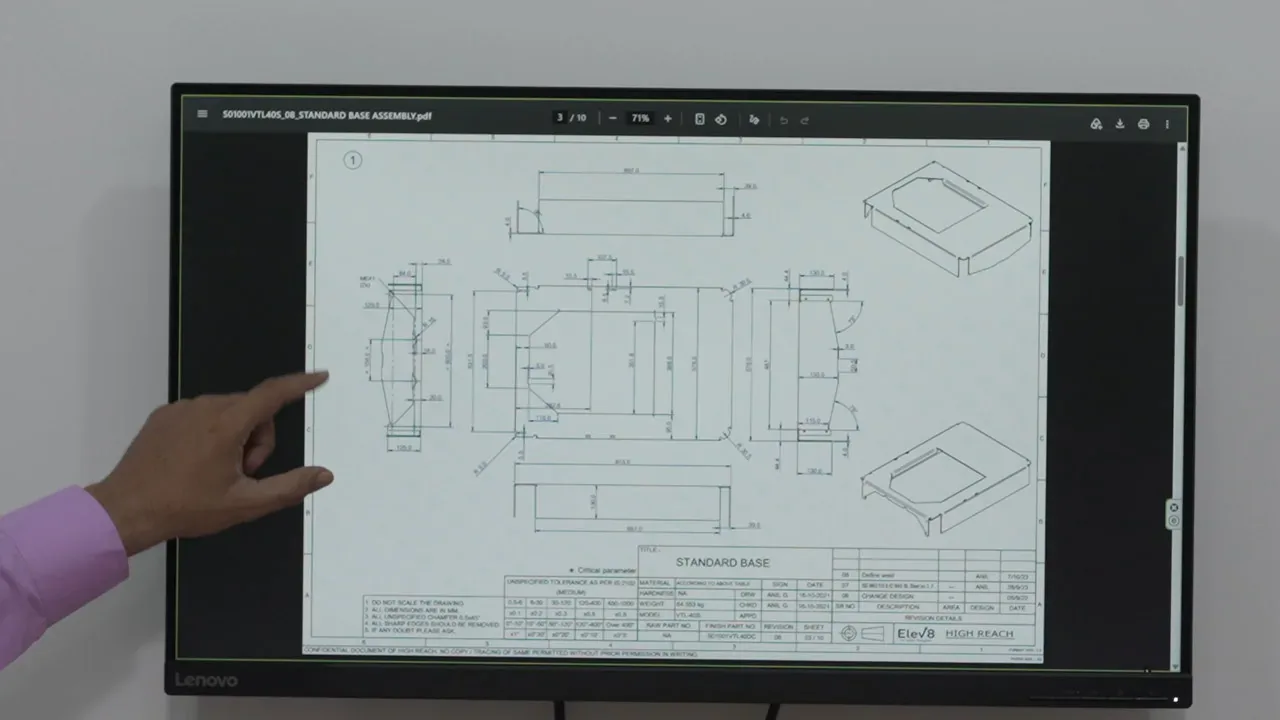Click the lower floating side widget button

(1174, 521)
